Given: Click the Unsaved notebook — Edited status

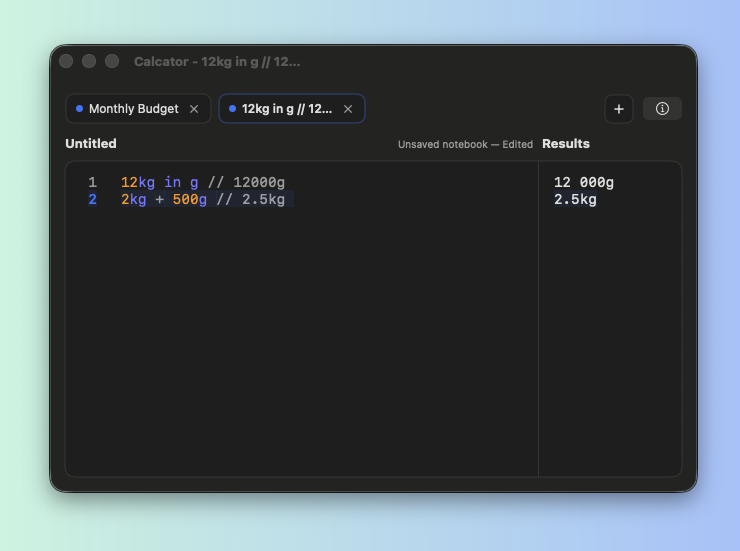Looking at the screenshot, I should 465,144.
